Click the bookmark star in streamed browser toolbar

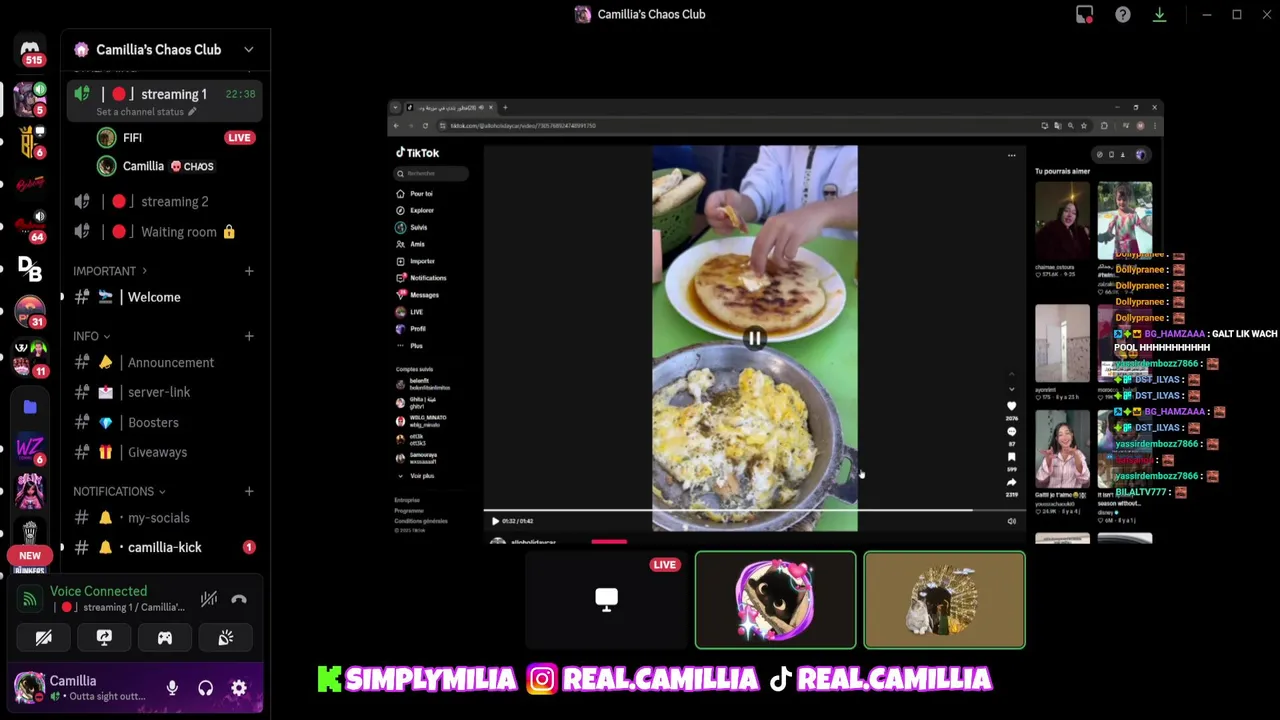[x=1083, y=126]
